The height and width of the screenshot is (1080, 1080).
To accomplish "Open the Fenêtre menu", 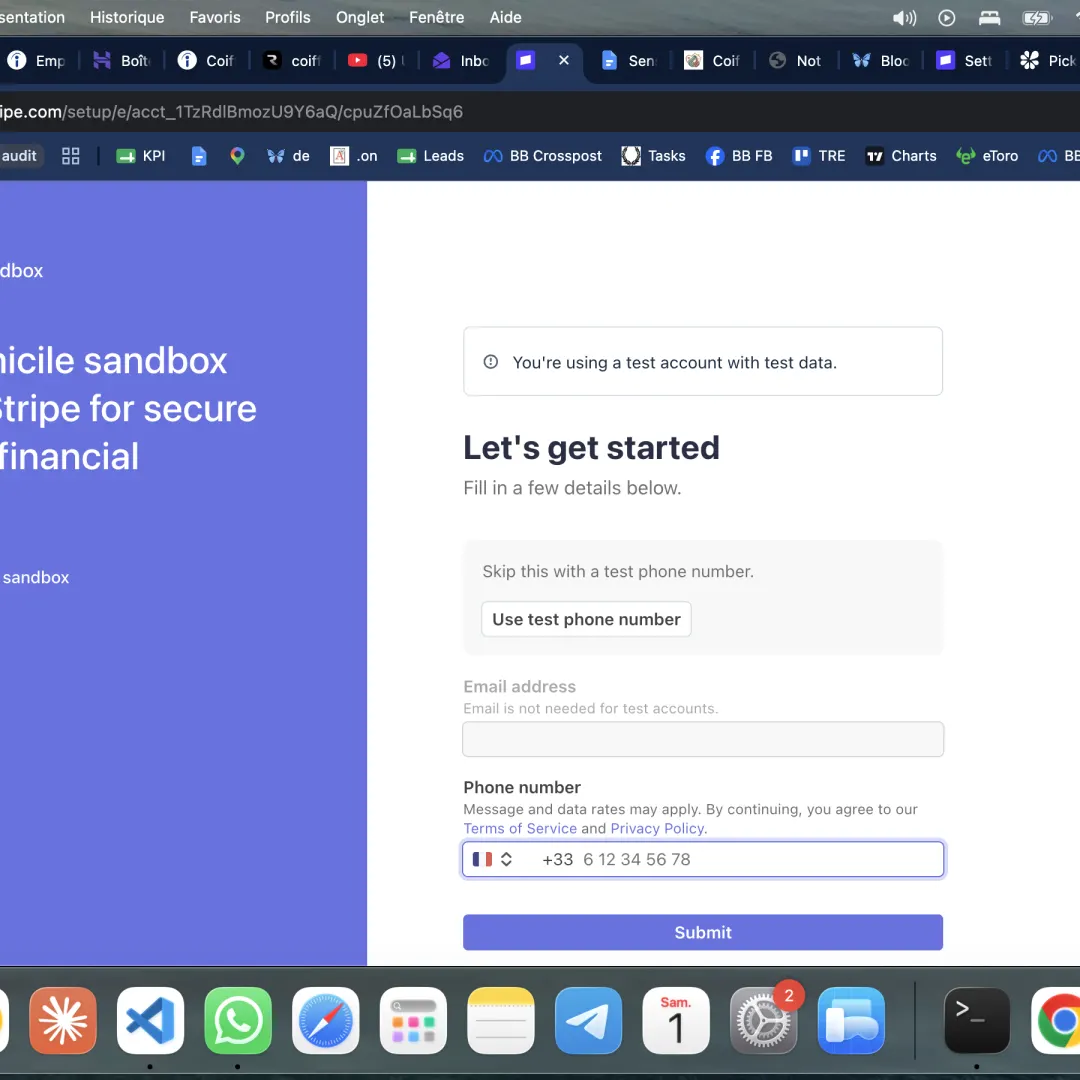I will point(437,17).
